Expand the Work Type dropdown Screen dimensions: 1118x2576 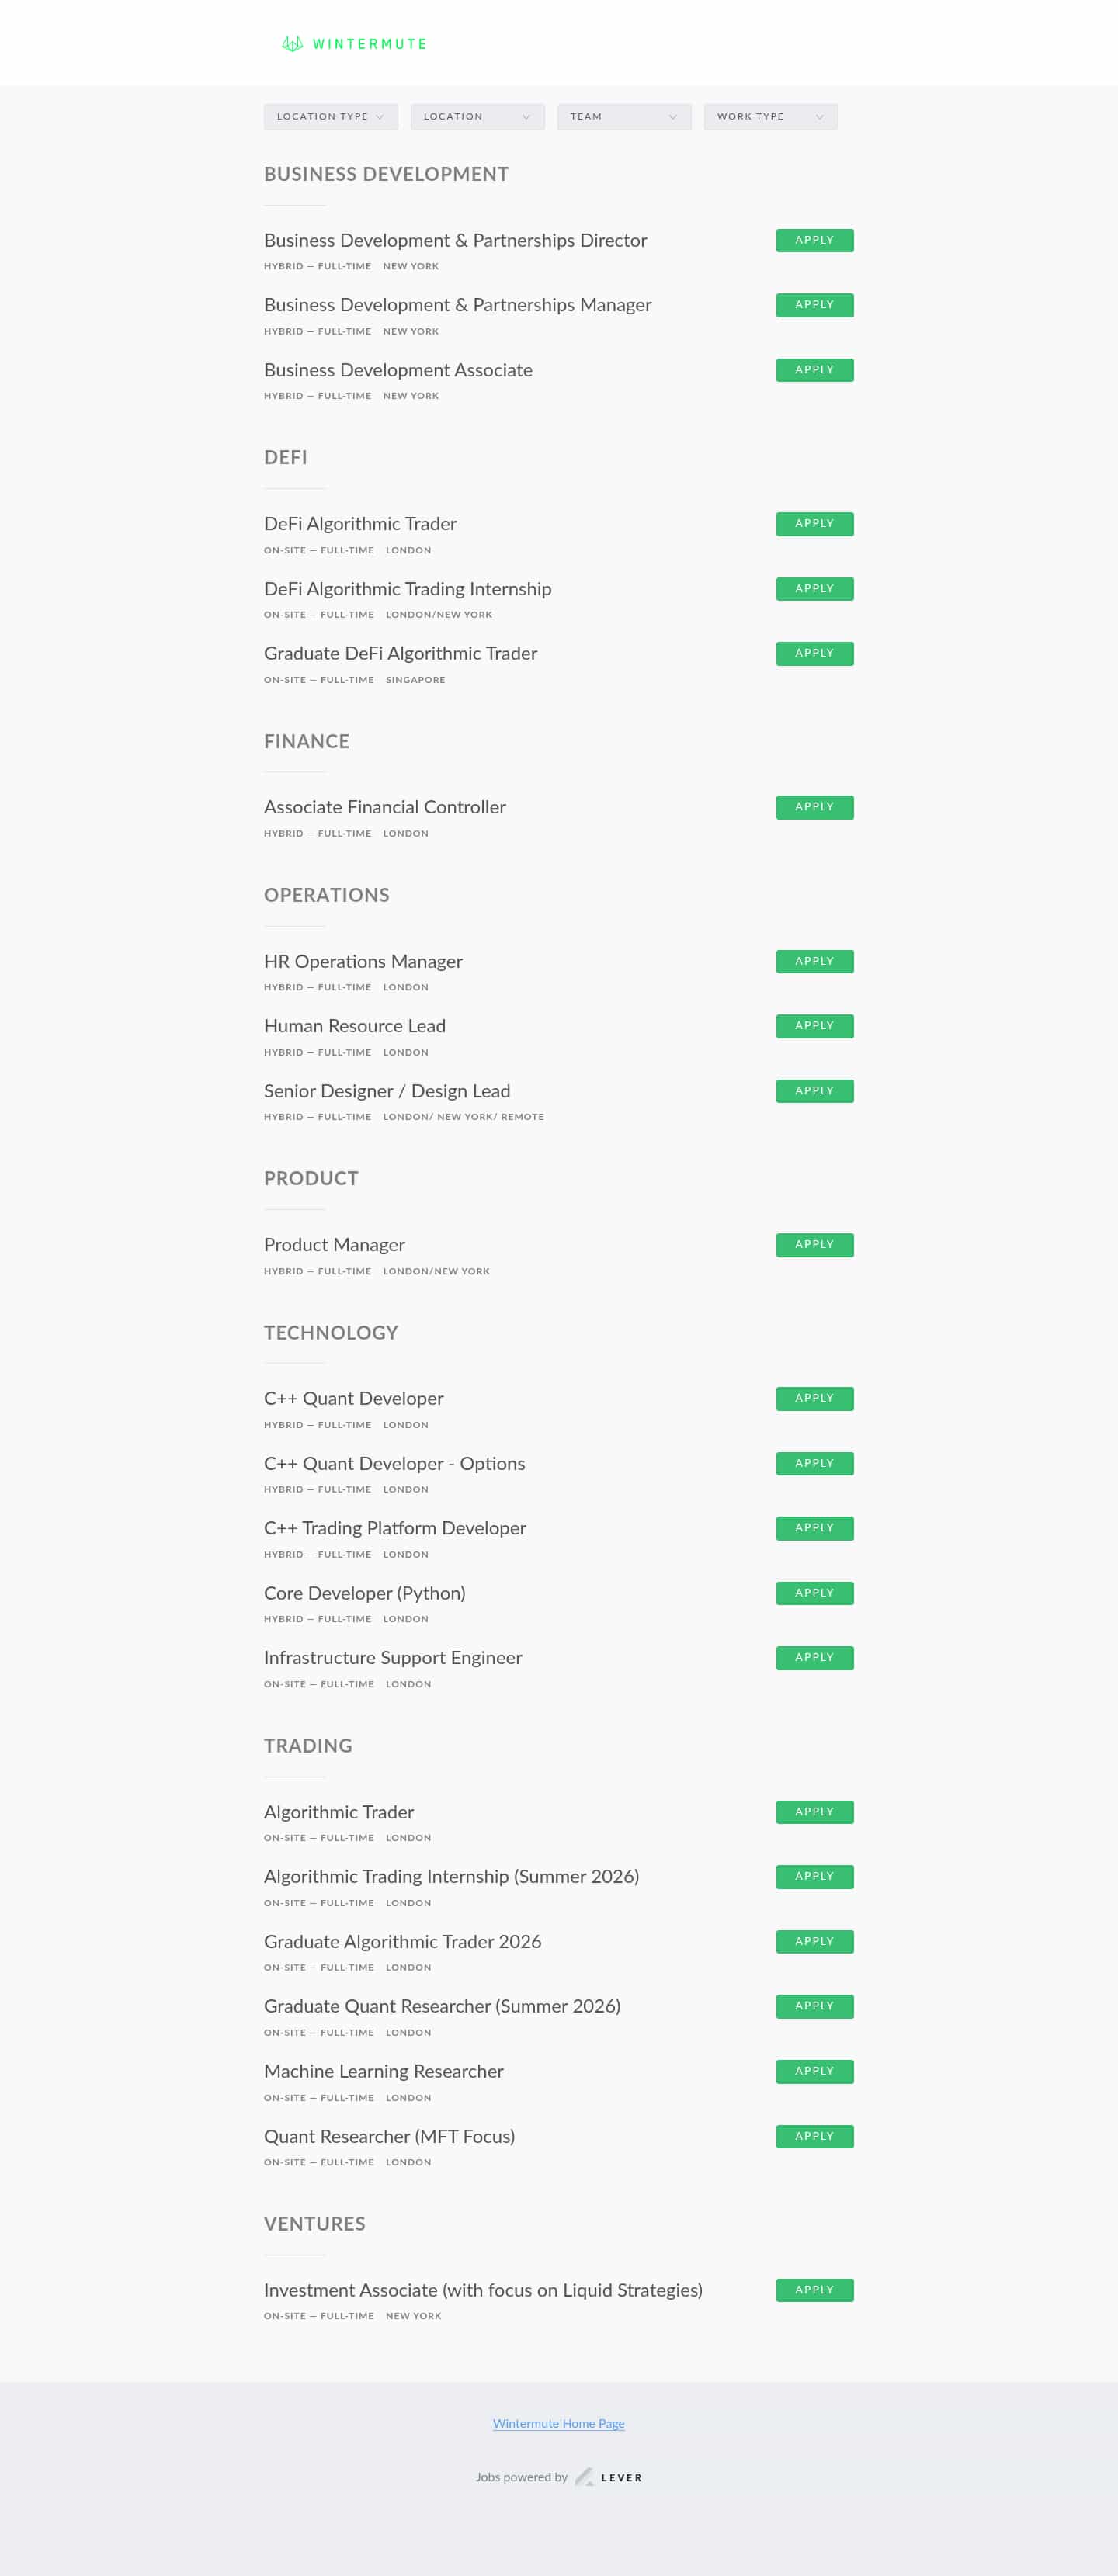[x=770, y=117]
